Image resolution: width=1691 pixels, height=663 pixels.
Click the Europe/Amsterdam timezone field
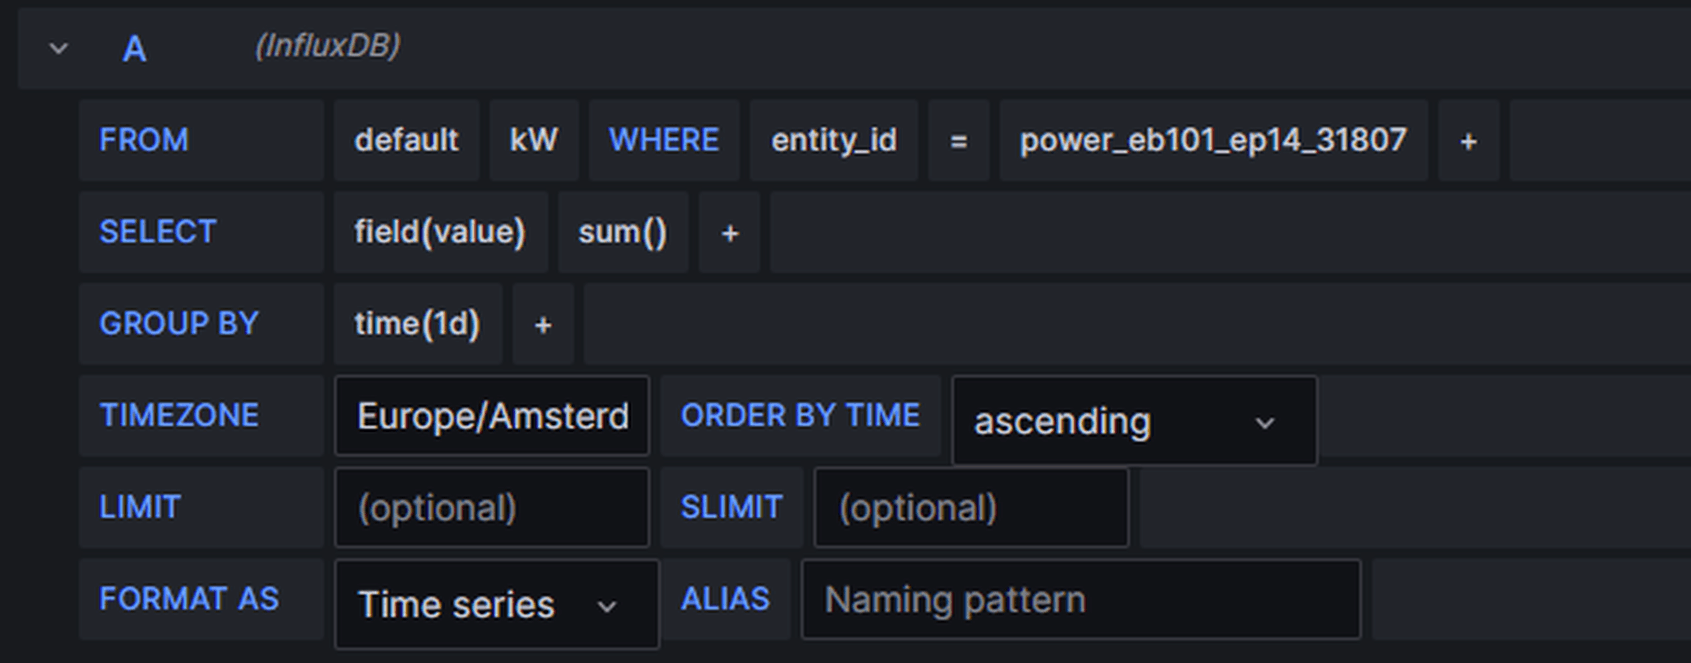coord(492,416)
